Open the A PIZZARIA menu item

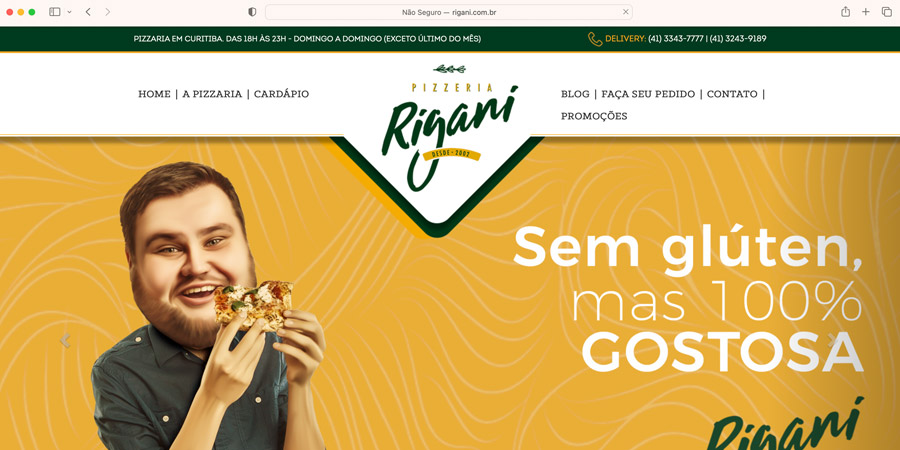[212, 94]
